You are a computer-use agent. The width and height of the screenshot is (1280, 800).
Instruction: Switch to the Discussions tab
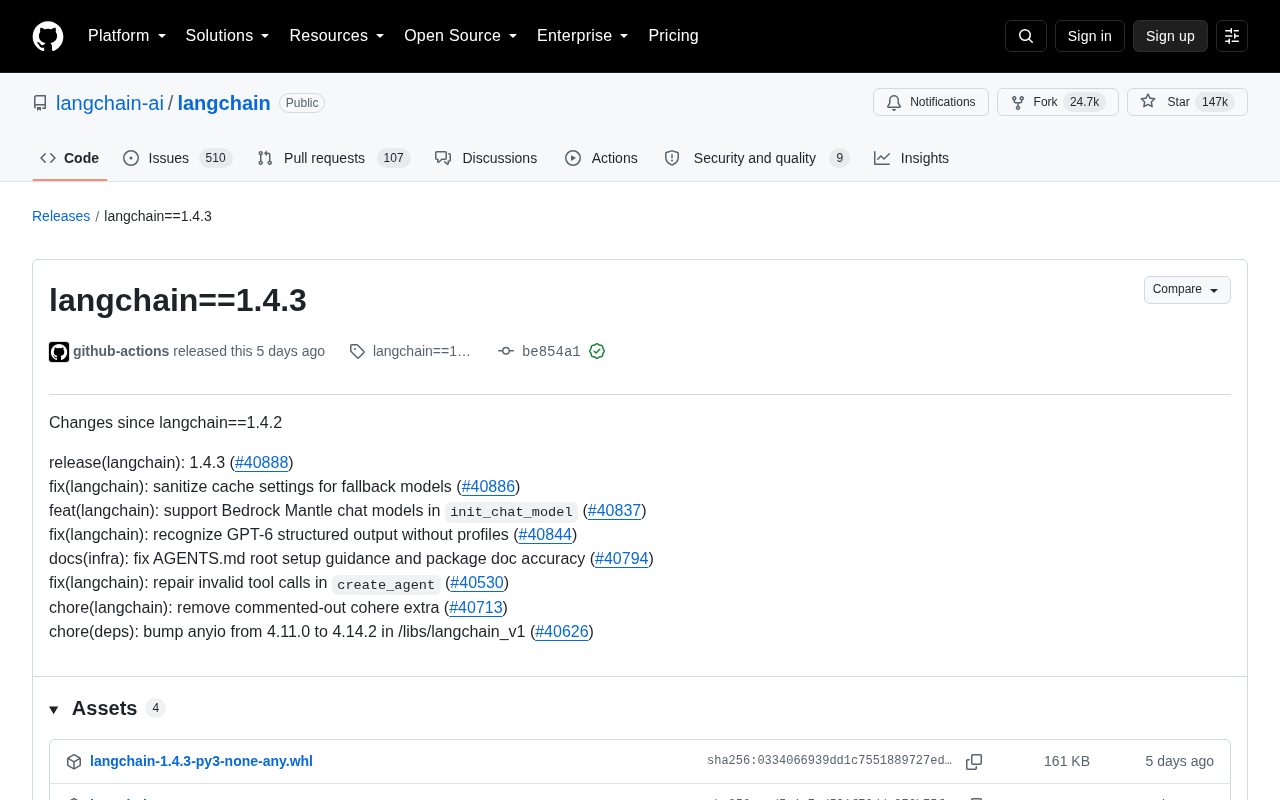486,158
